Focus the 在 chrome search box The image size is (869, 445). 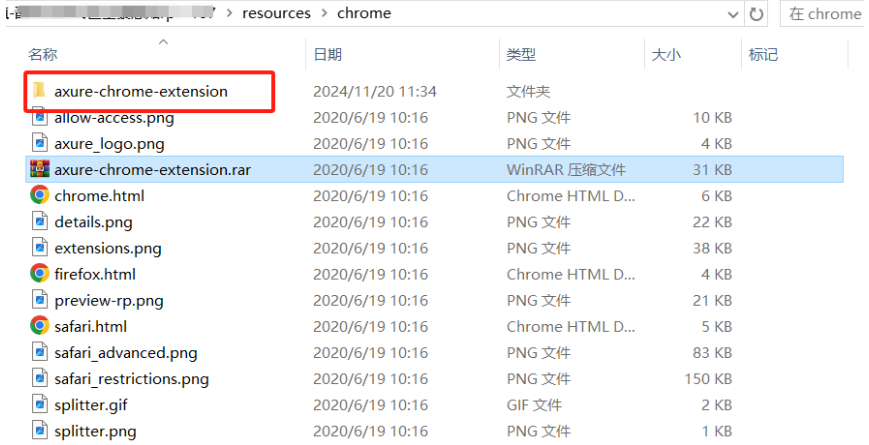pos(824,14)
